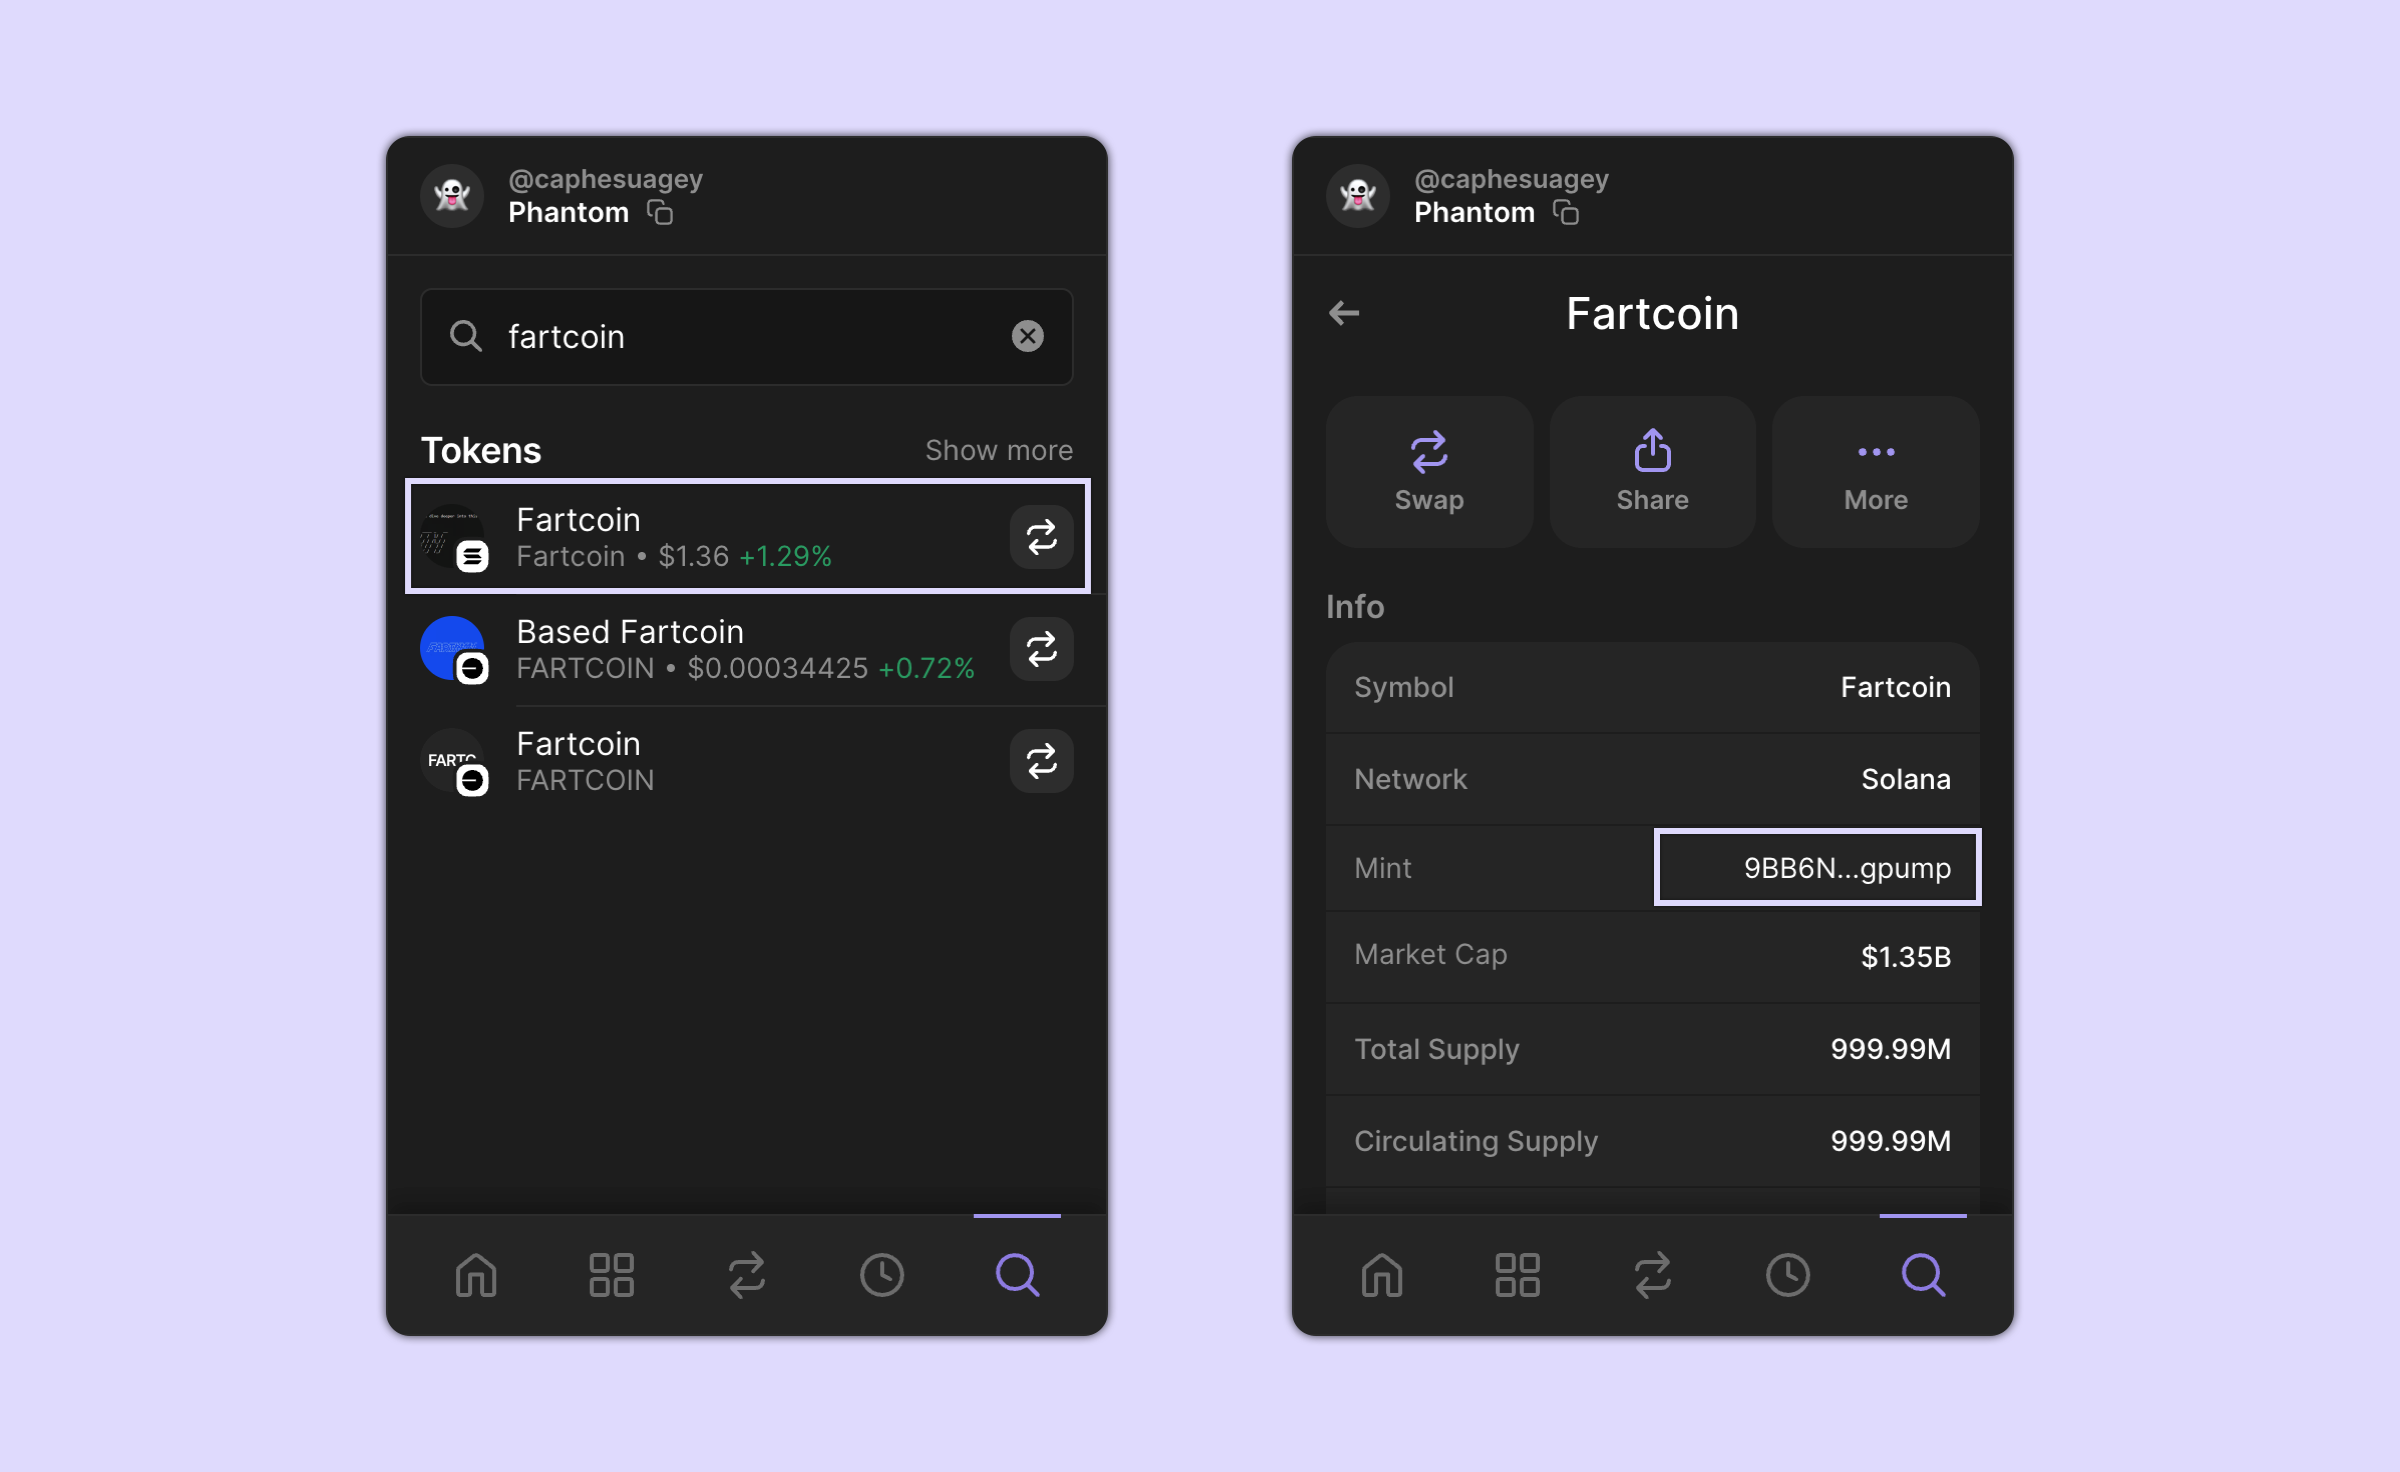Open Search tab in right panel nav
The image size is (2400, 1472).
1923,1275
